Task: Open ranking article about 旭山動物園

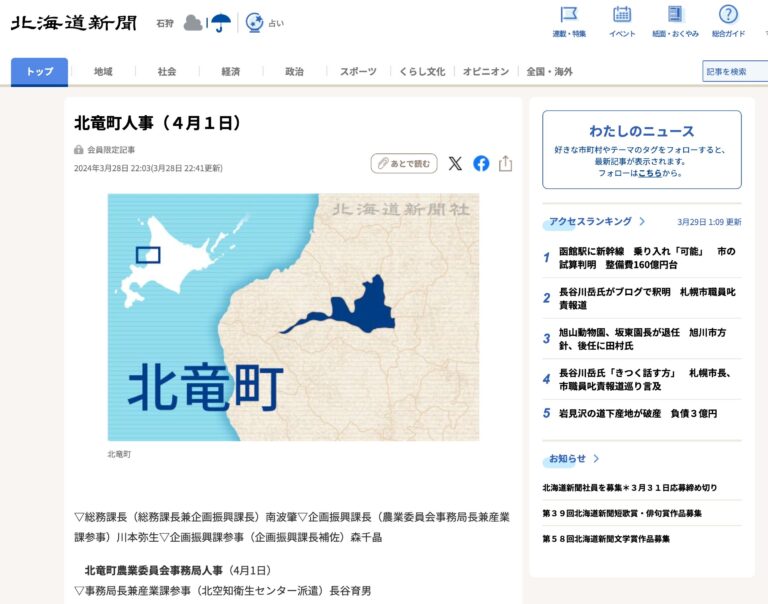Action: (x=642, y=338)
